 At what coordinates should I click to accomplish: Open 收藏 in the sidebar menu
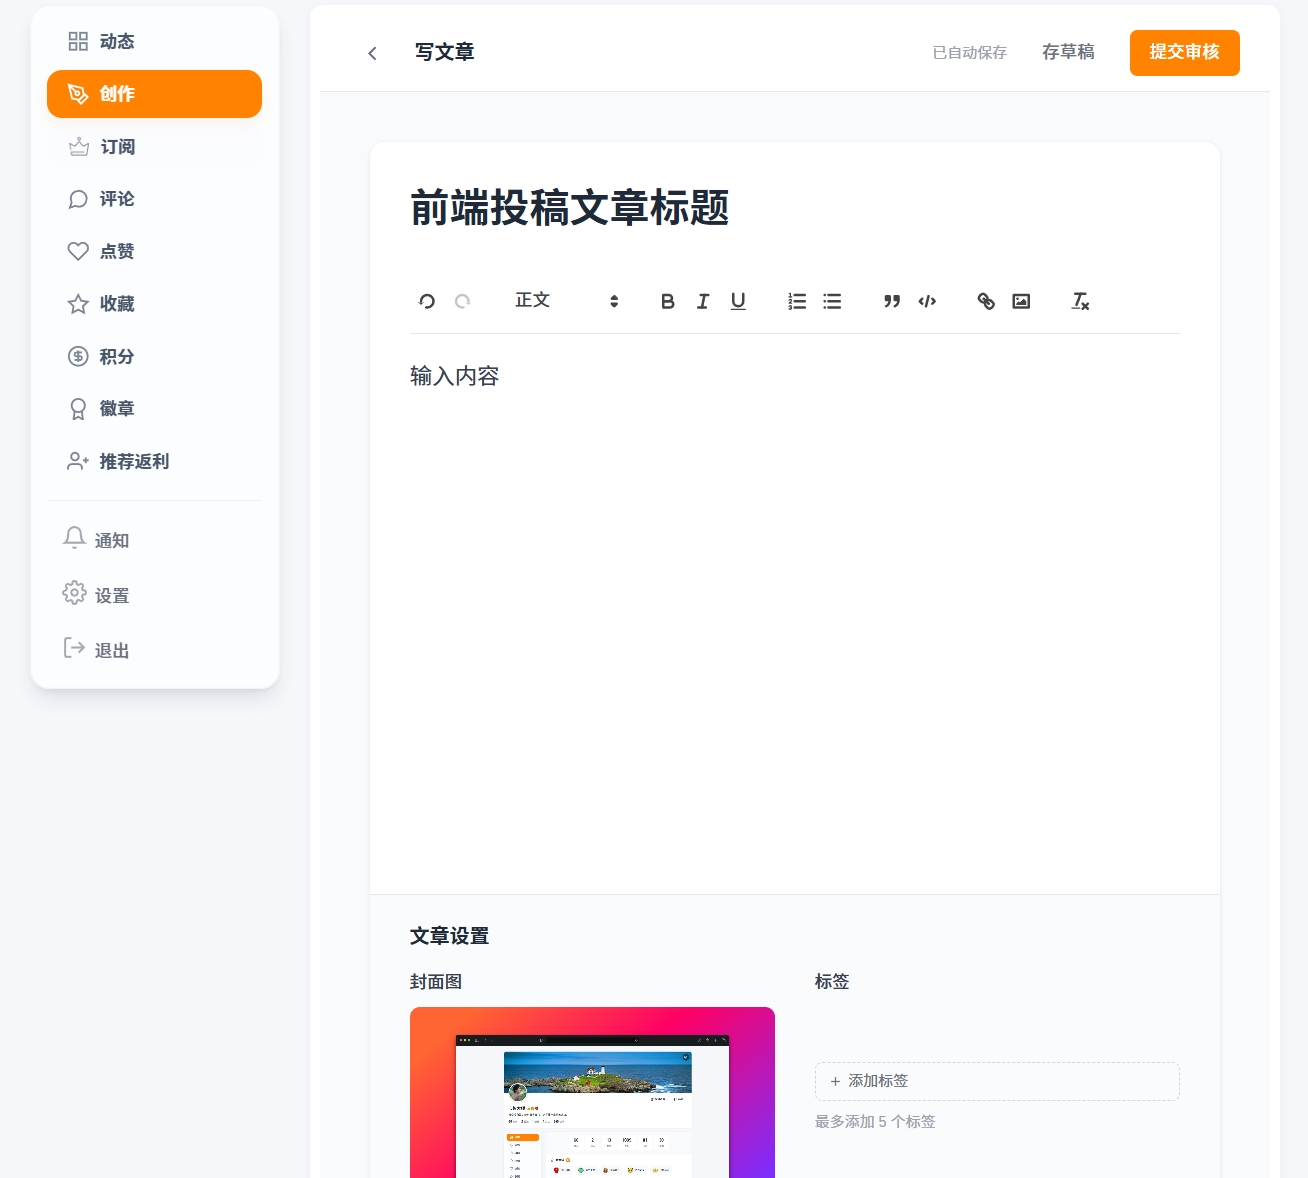pos(116,304)
